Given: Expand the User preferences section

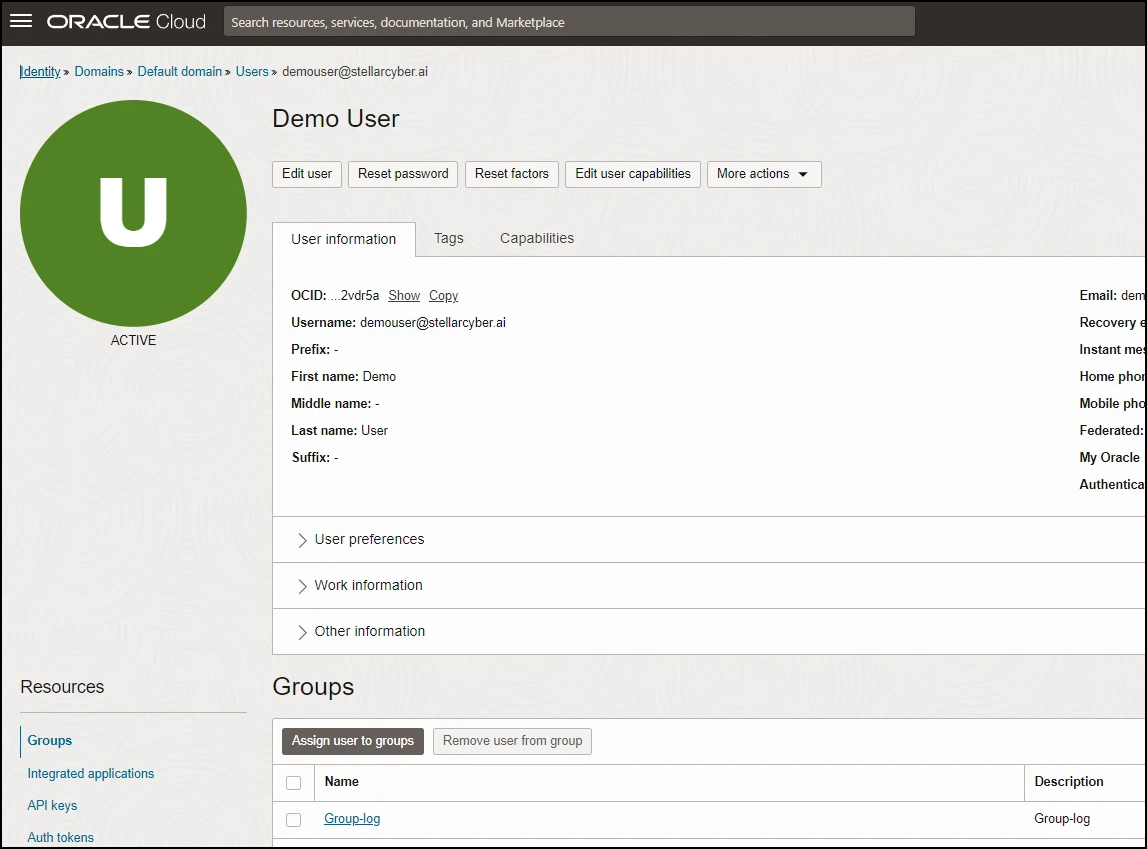Looking at the screenshot, I should [369, 540].
